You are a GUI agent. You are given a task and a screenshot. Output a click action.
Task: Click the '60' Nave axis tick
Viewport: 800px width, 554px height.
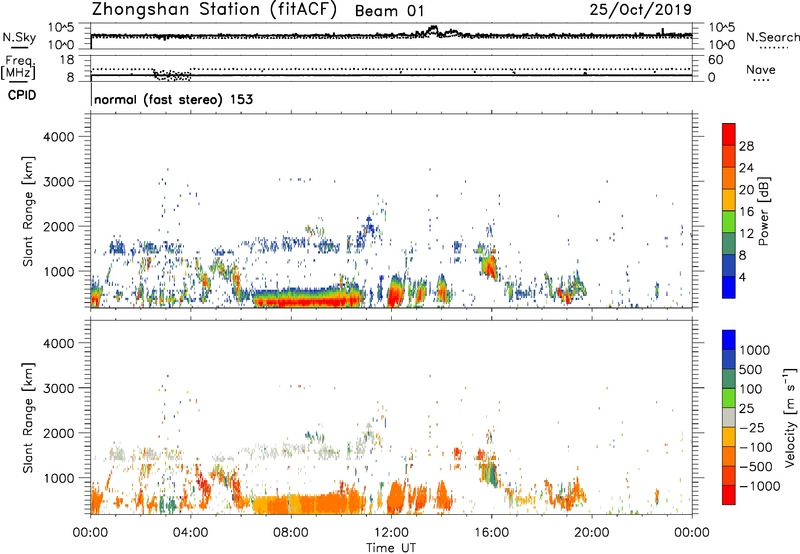click(x=715, y=60)
